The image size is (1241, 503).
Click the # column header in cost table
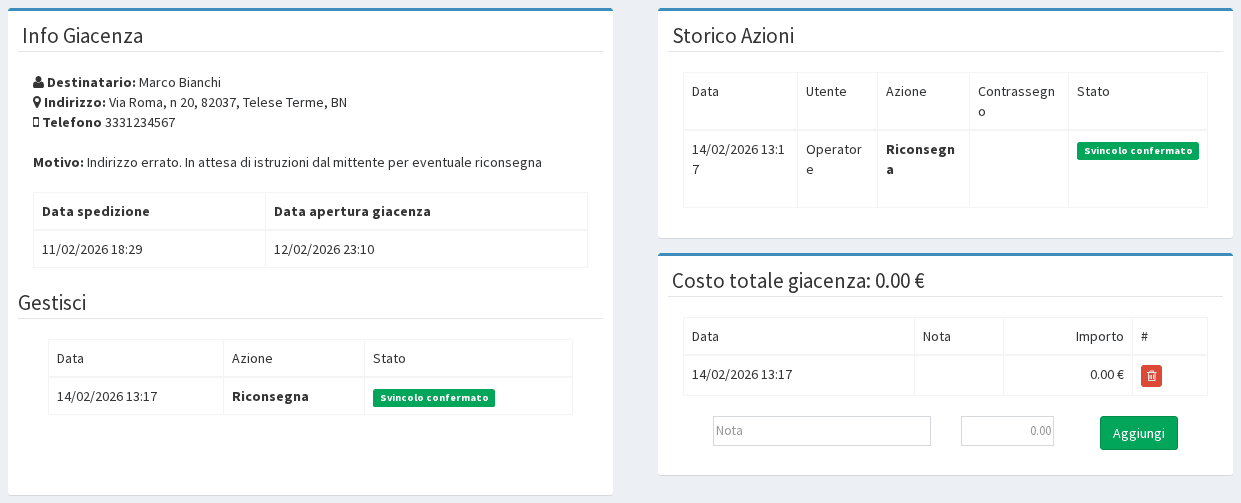click(1145, 336)
